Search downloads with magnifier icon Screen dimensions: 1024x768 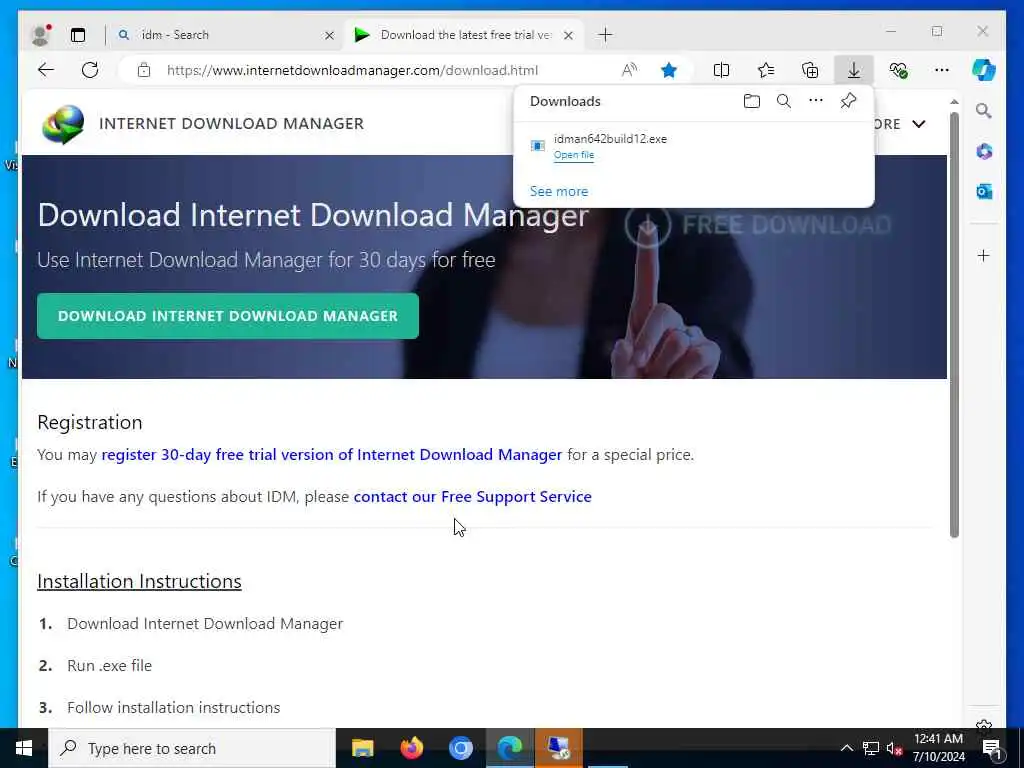click(784, 101)
